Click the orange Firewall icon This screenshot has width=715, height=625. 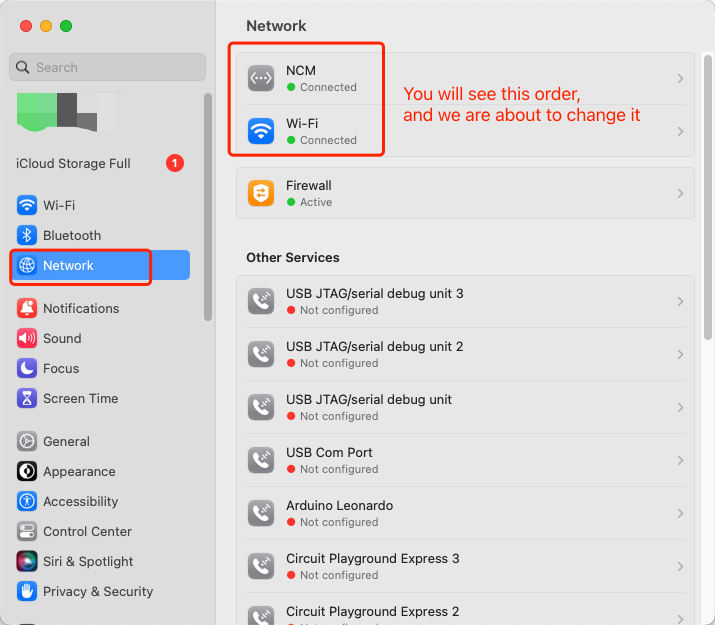[x=261, y=193]
